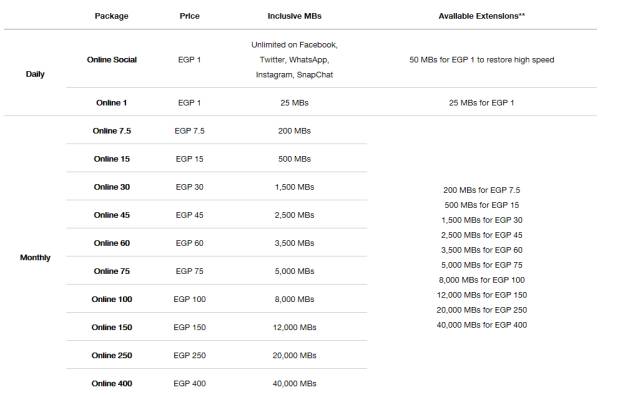640x395 pixels.
Task: Click the Online 1 package row
Action: pos(331,102)
